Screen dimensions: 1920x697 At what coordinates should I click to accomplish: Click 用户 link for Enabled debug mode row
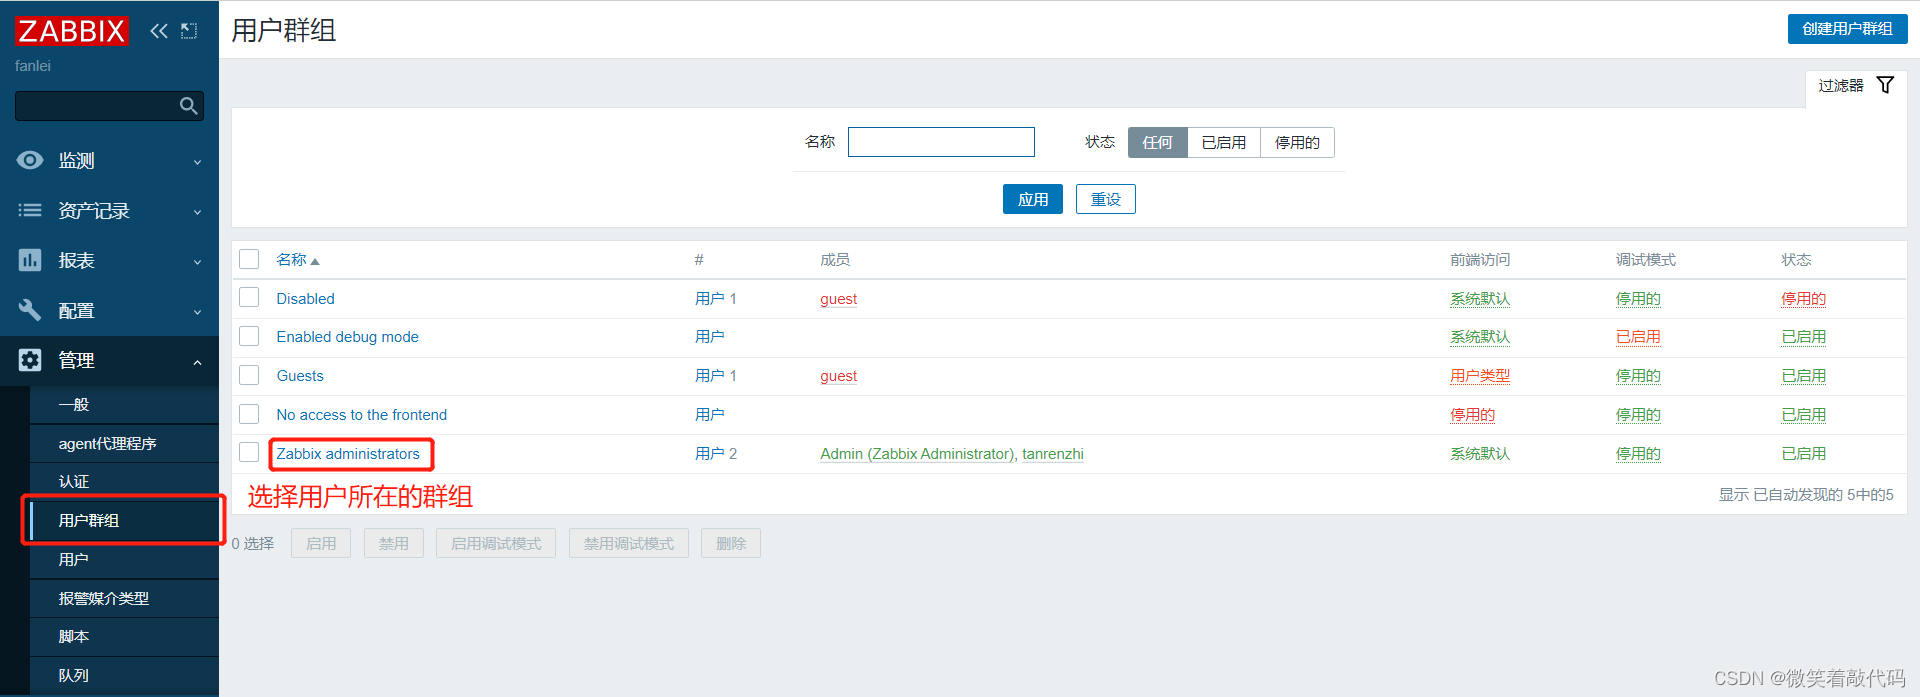(710, 337)
